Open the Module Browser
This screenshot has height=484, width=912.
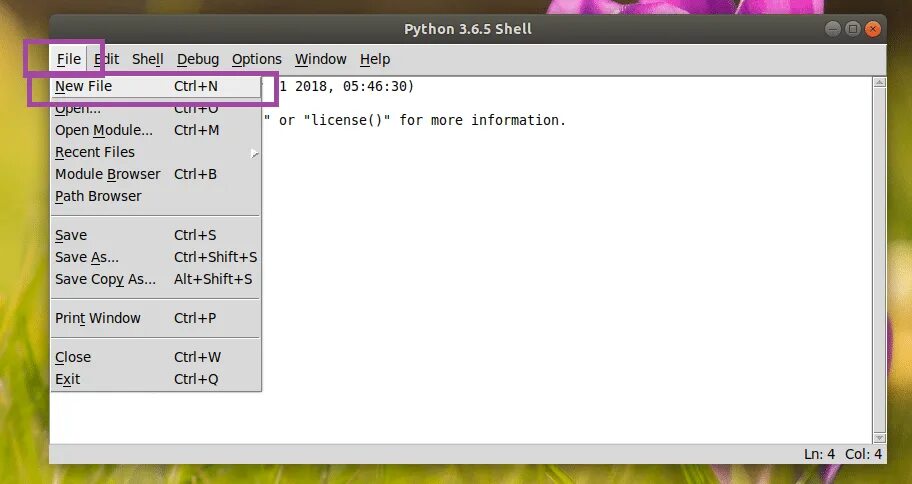pyautogui.click(x=156, y=175)
